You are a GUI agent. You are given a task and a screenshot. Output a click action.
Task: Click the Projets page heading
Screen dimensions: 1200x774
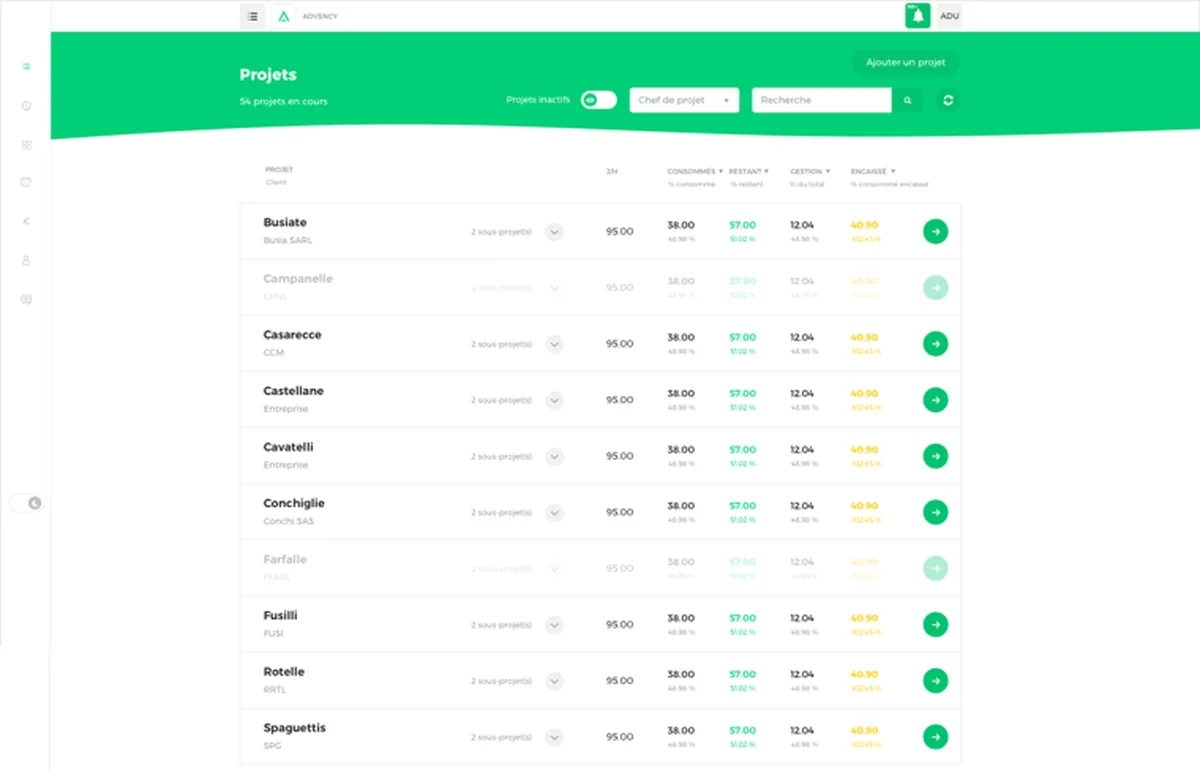[268, 75]
